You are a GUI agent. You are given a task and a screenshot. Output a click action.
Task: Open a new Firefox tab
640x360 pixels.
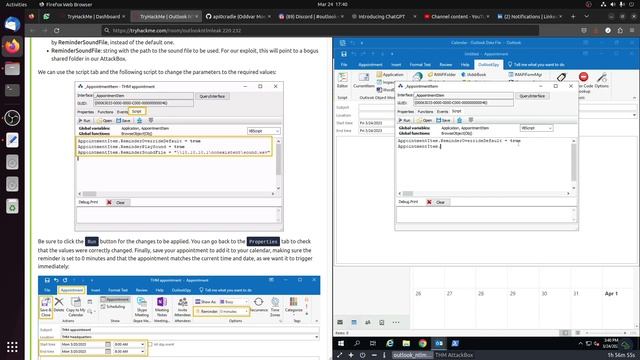pyautogui.click(x=573, y=17)
